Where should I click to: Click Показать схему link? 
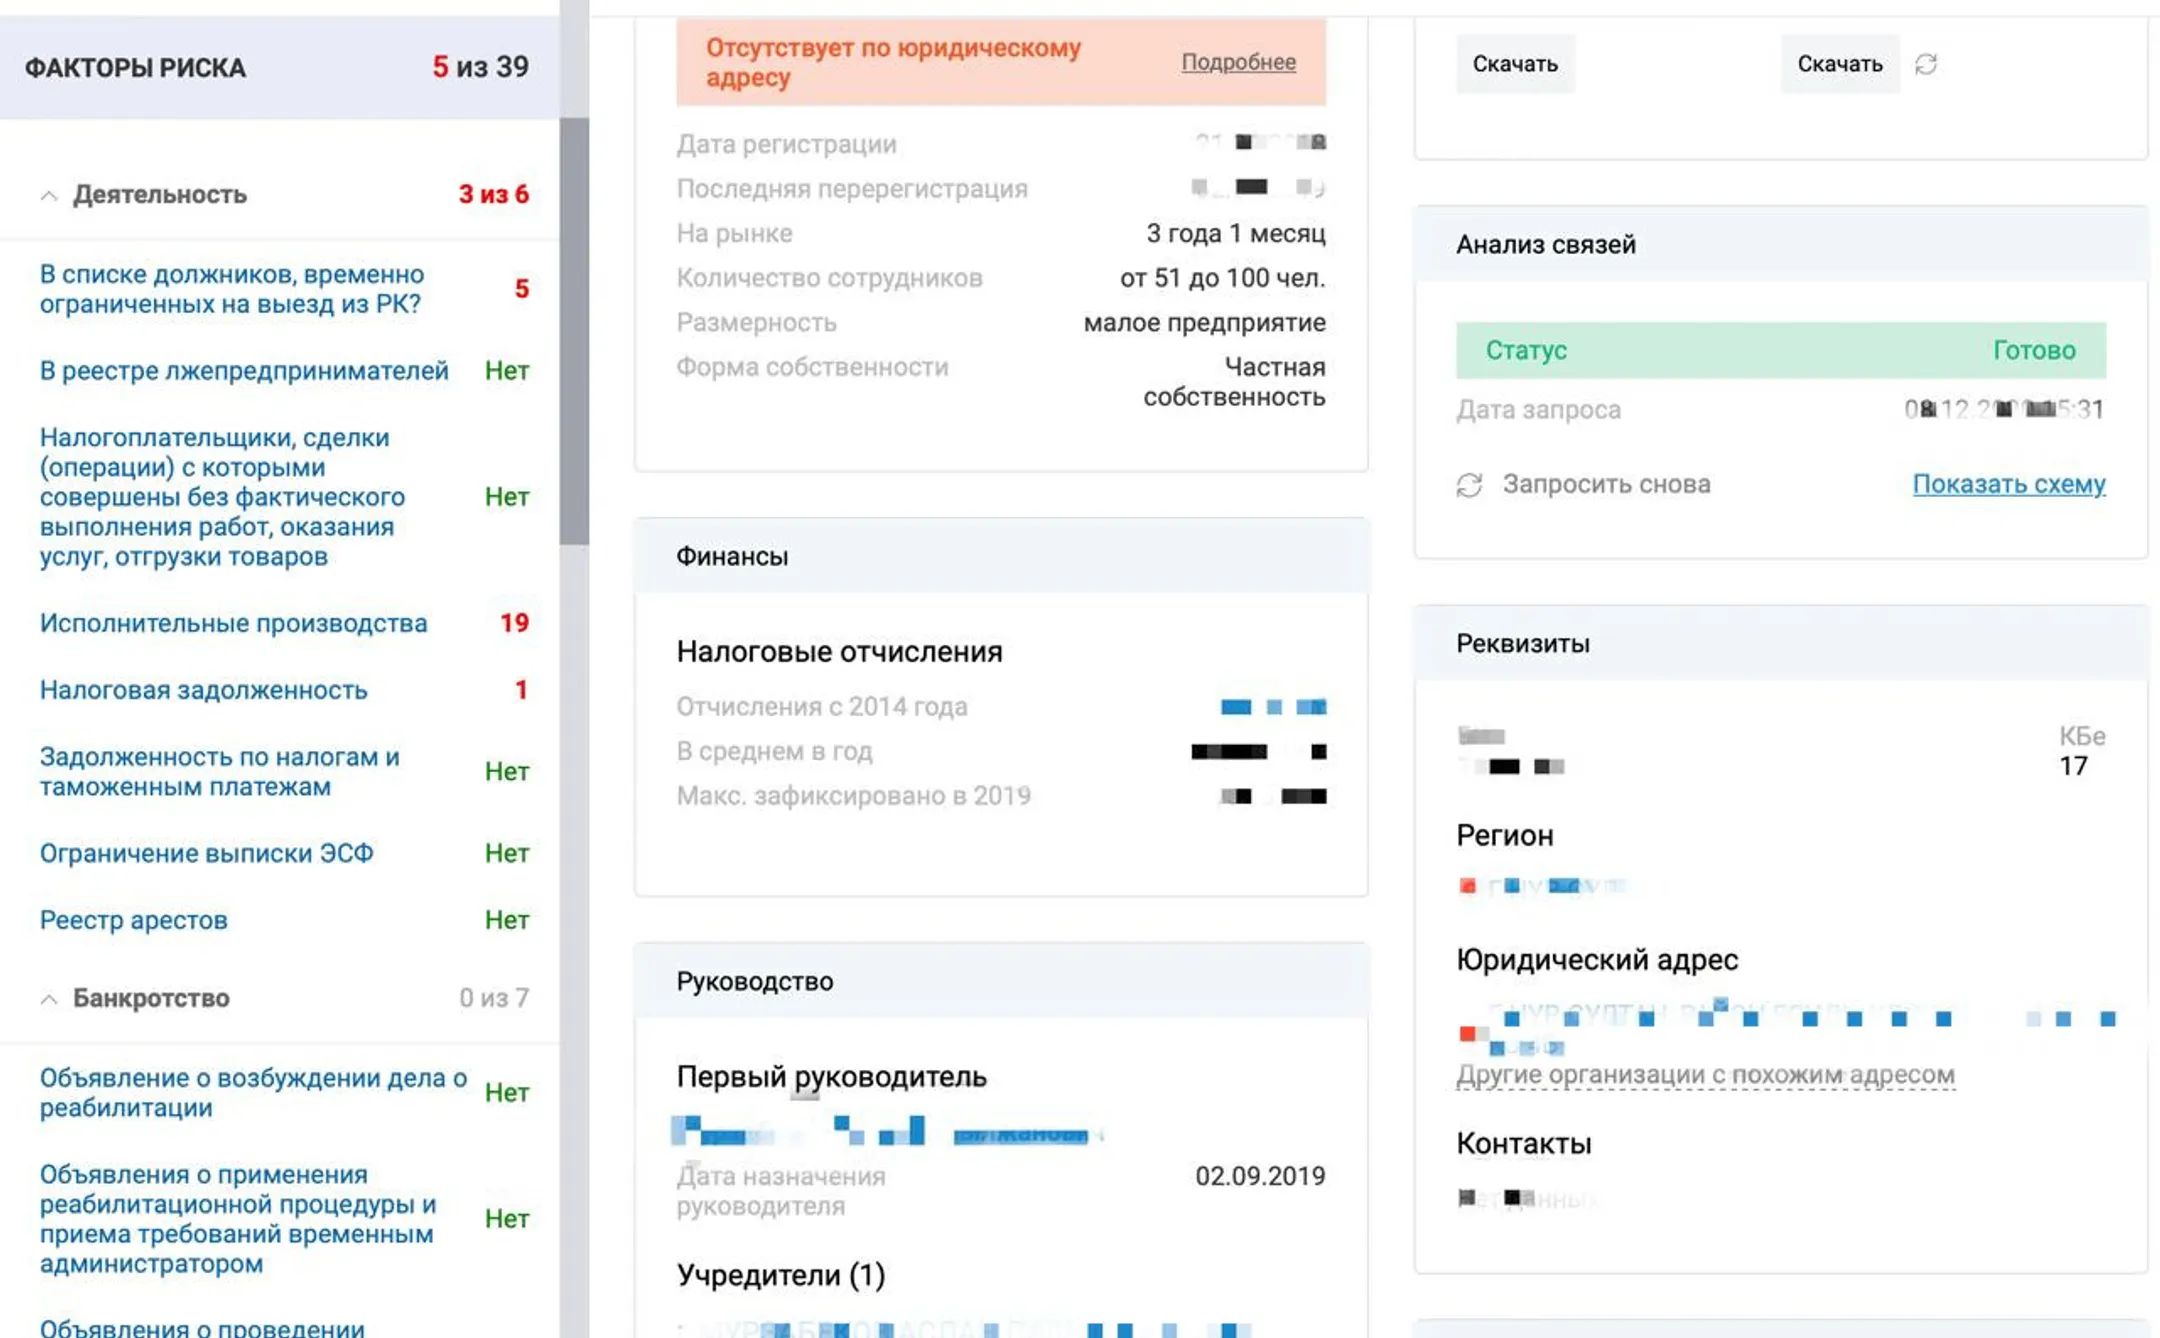[2008, 484]
